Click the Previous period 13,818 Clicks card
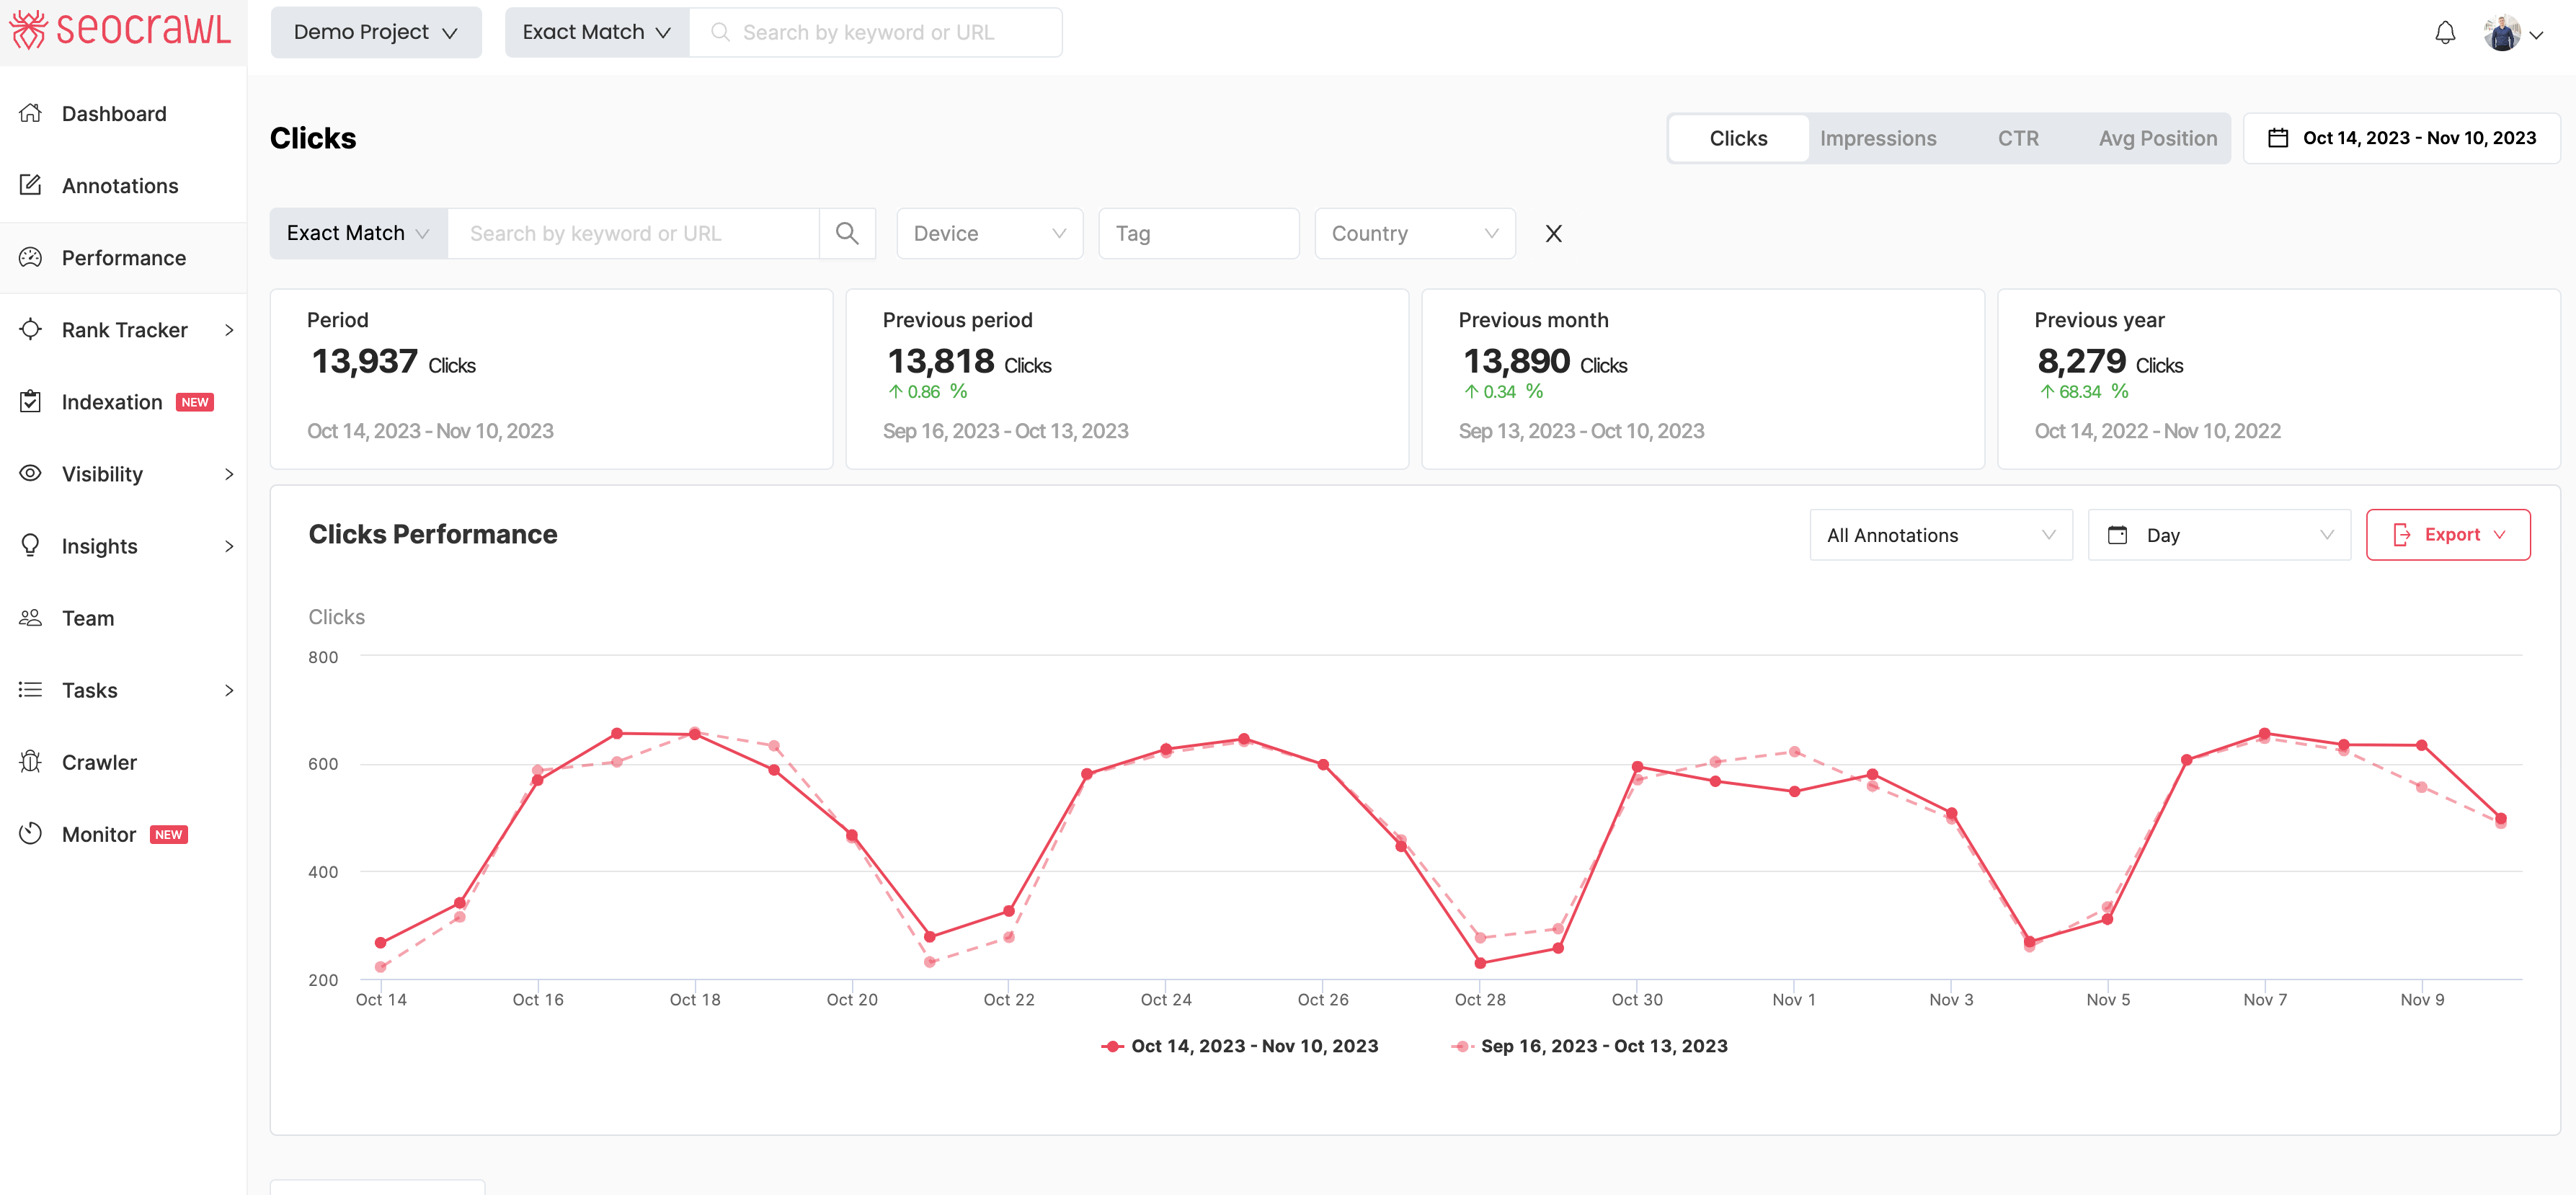Screen dimensions: 2576x1195 pos(1127,379)
